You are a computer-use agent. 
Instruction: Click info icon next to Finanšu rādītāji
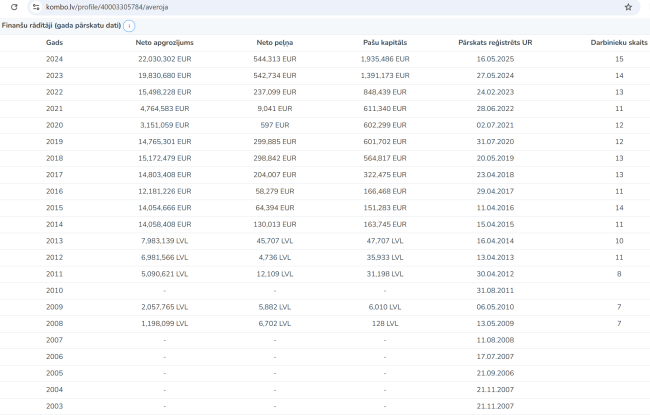click(x=129, y=25)
